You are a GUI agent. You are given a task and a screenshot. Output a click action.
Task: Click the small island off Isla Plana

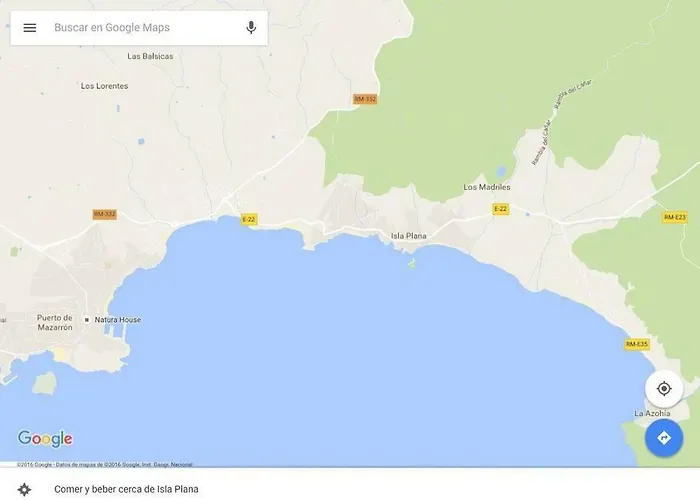[412, 264]
